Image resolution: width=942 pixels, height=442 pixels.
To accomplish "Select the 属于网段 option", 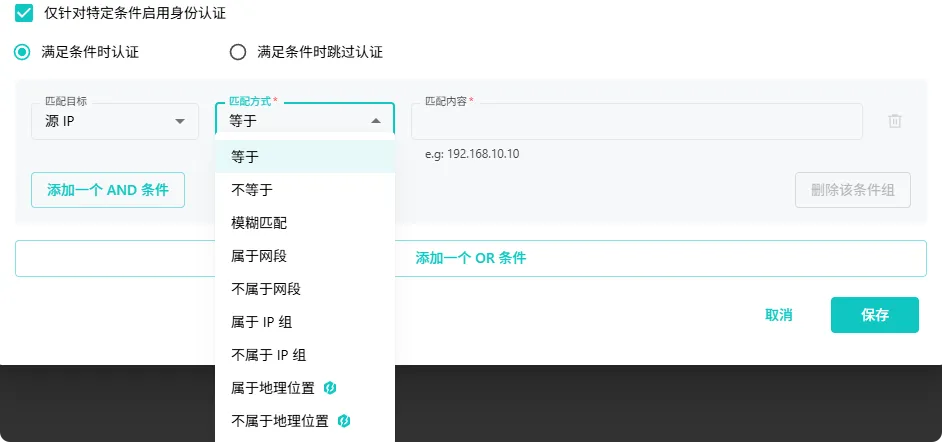I will (x=259, y=256).
